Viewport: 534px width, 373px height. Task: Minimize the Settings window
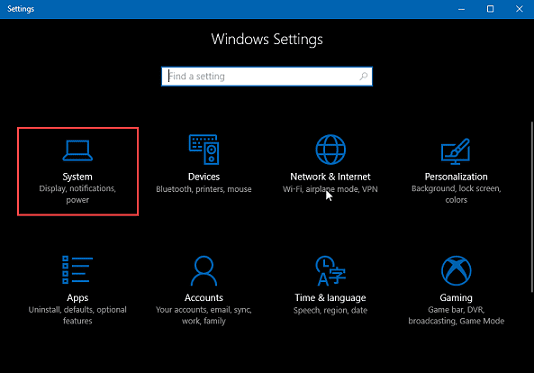[461, 9]
